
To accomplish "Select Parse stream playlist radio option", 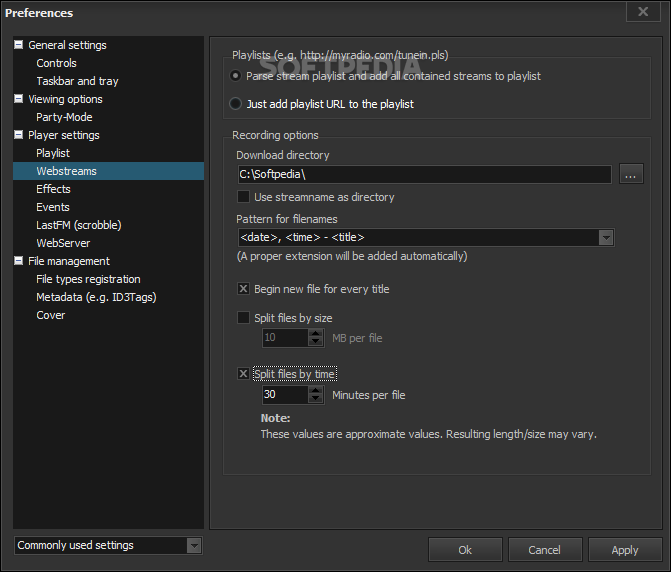I will tap(235, 76).
